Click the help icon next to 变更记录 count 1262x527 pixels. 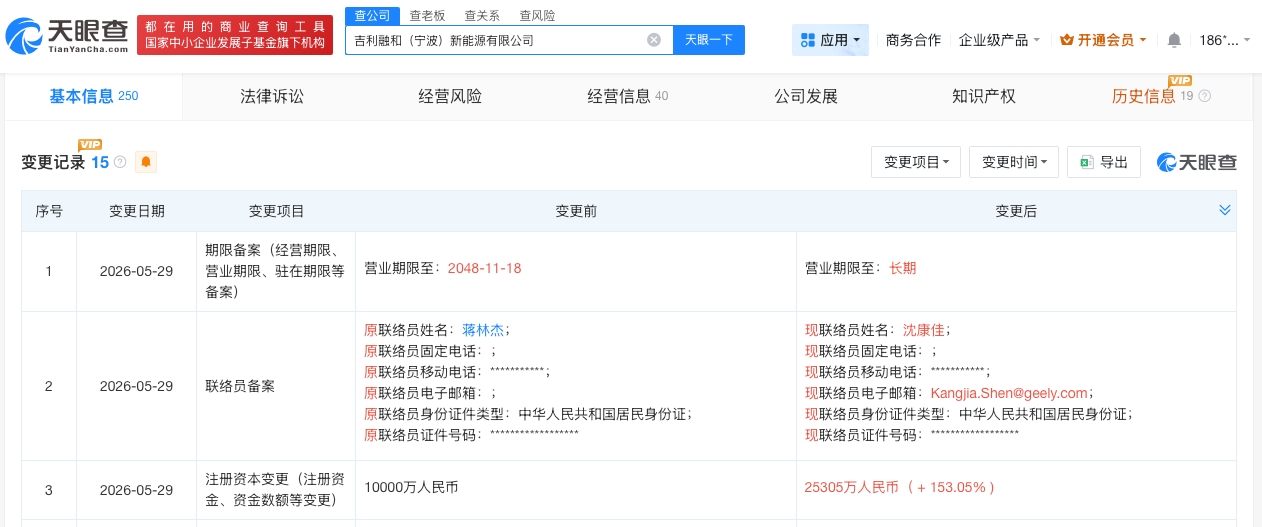(x=120, y=162)
